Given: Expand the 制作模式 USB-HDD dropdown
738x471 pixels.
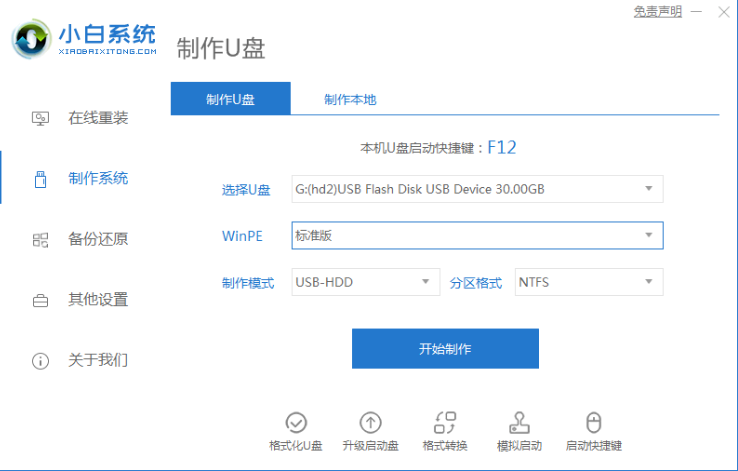Looking at the screenshot, I should click(425, 282).
